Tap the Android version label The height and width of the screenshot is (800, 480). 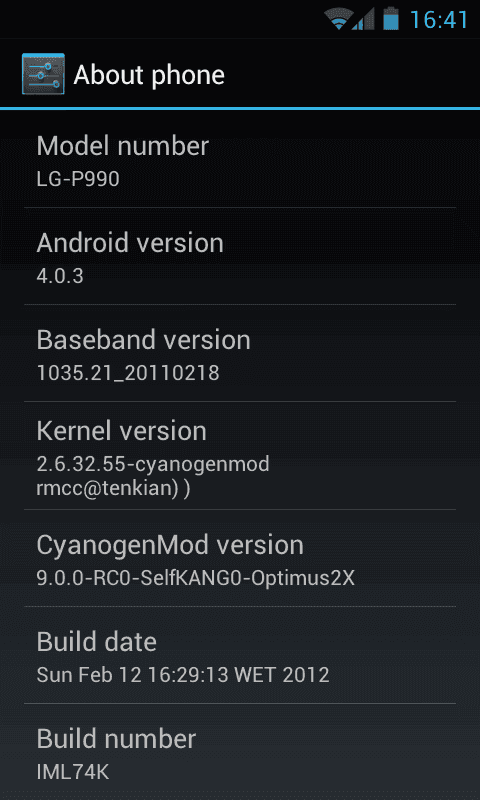coord(130,243)
